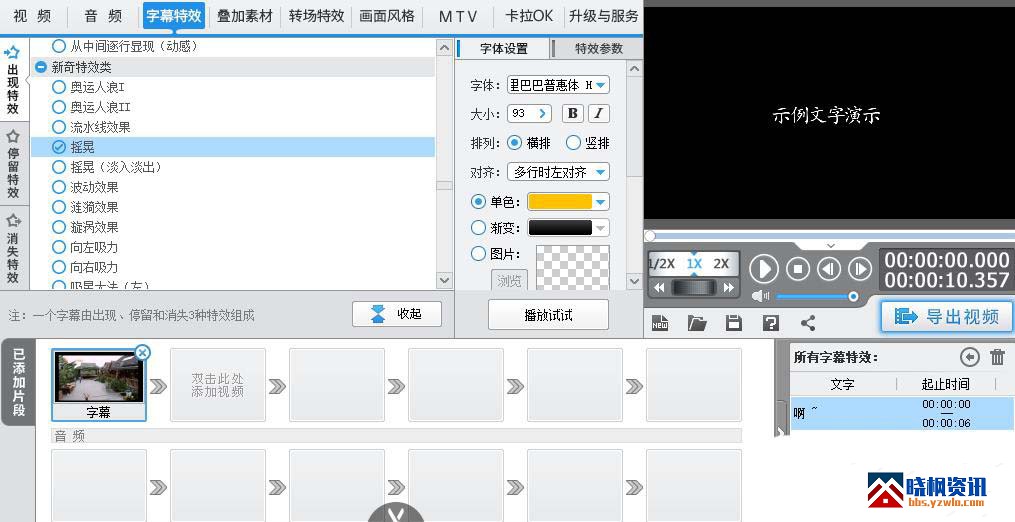This screenshot has height=522, width=1015.
Task: Collapse the 新奇特效类 category
Action: 41,67
